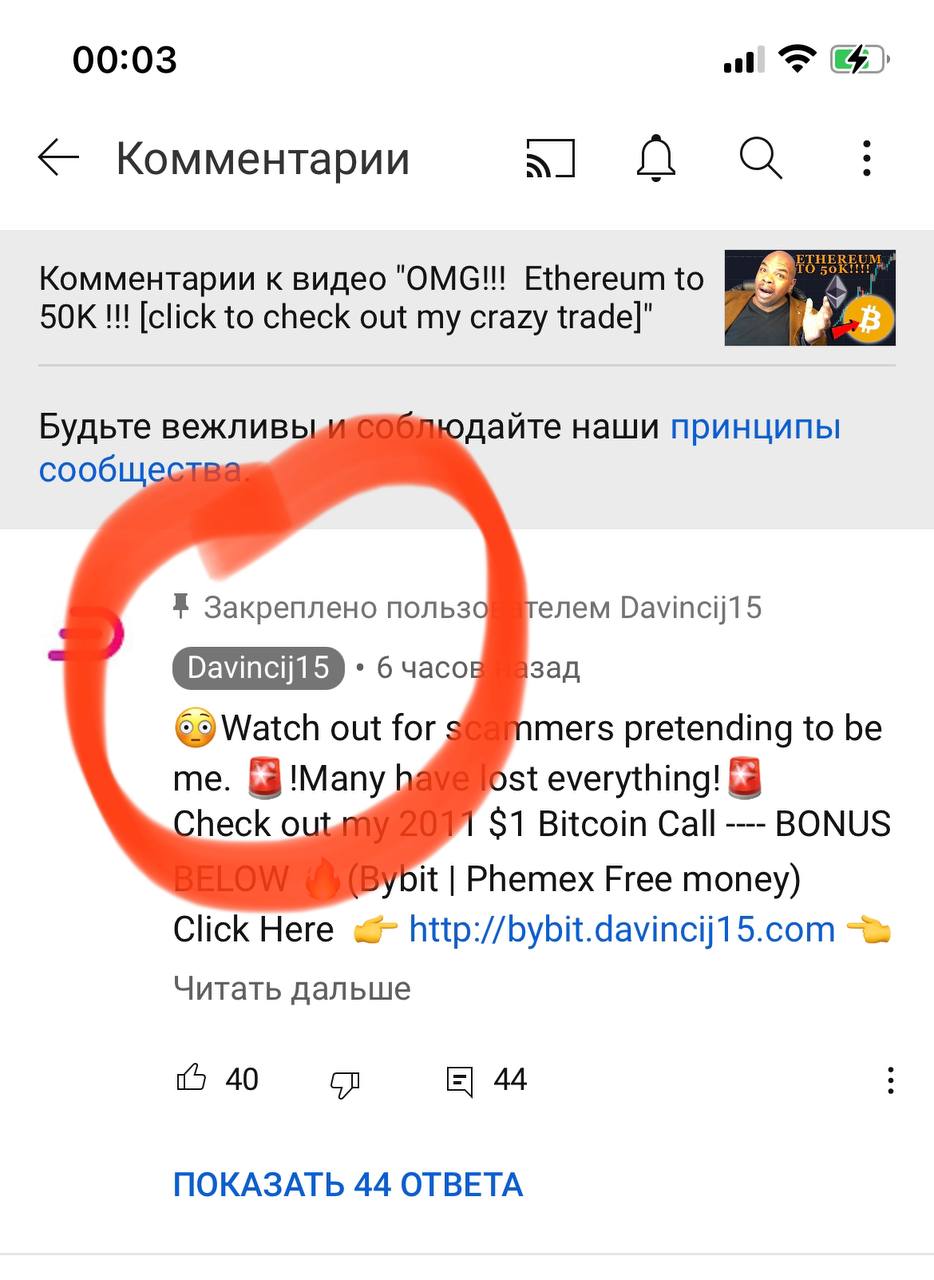This screenshot has height=1280, width=934.
Task: Expand replies via ПОКАЗАТЬ 44 ОТВЕТА
Action: point(348,1185)
